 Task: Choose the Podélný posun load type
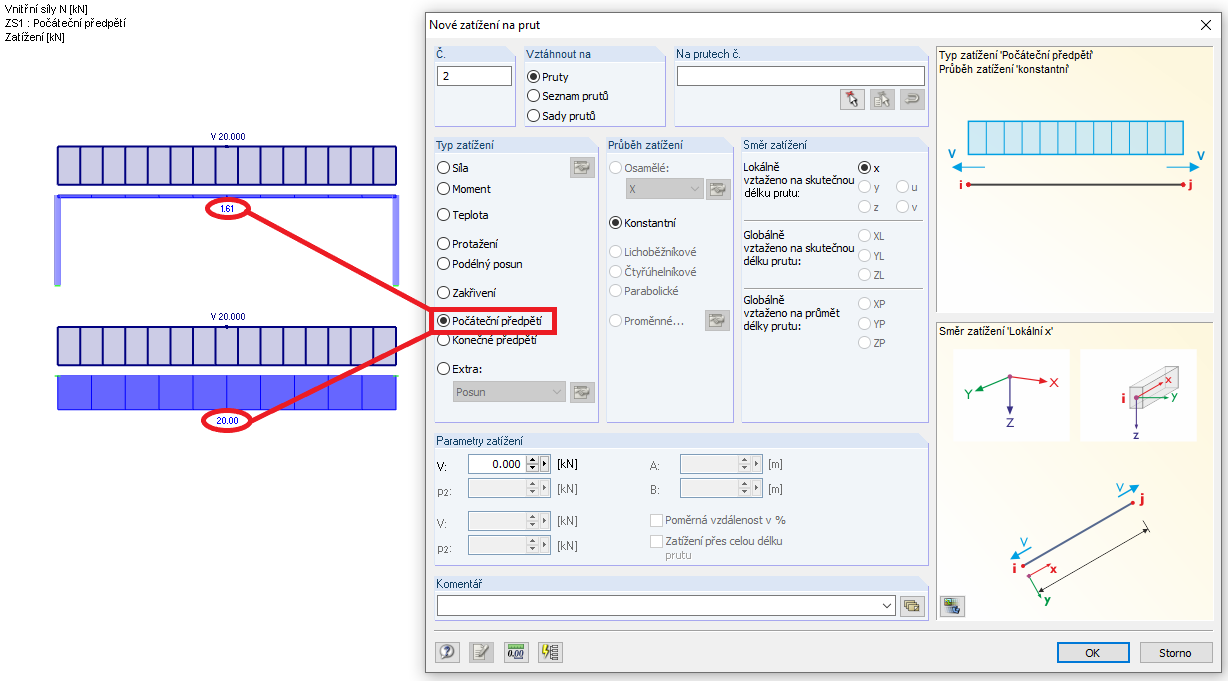(x=443, y=264)
